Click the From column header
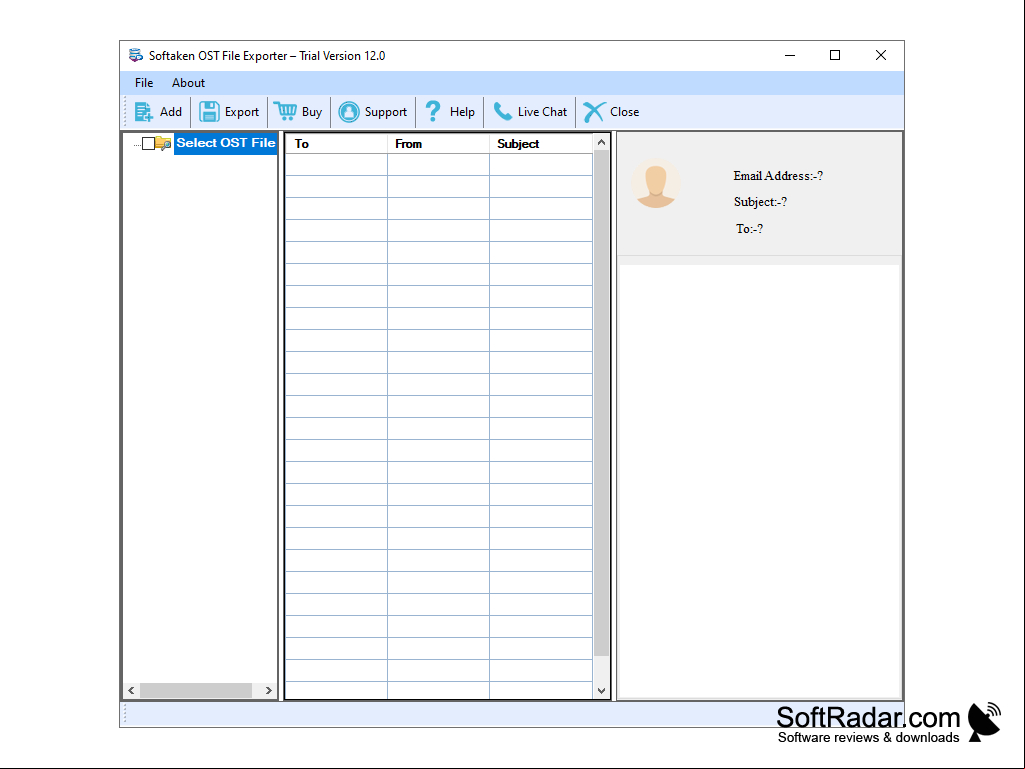 point(438,144)
